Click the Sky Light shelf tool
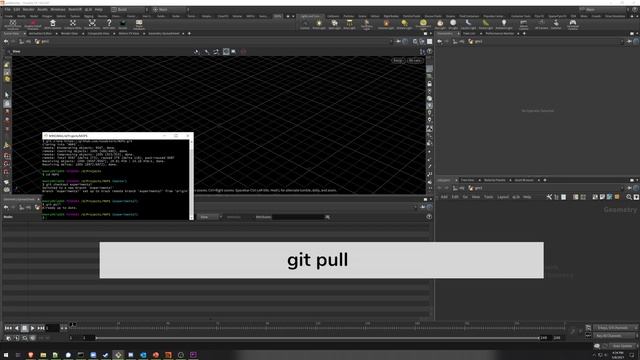Screen dimensions: 640x360 [440, 24]
